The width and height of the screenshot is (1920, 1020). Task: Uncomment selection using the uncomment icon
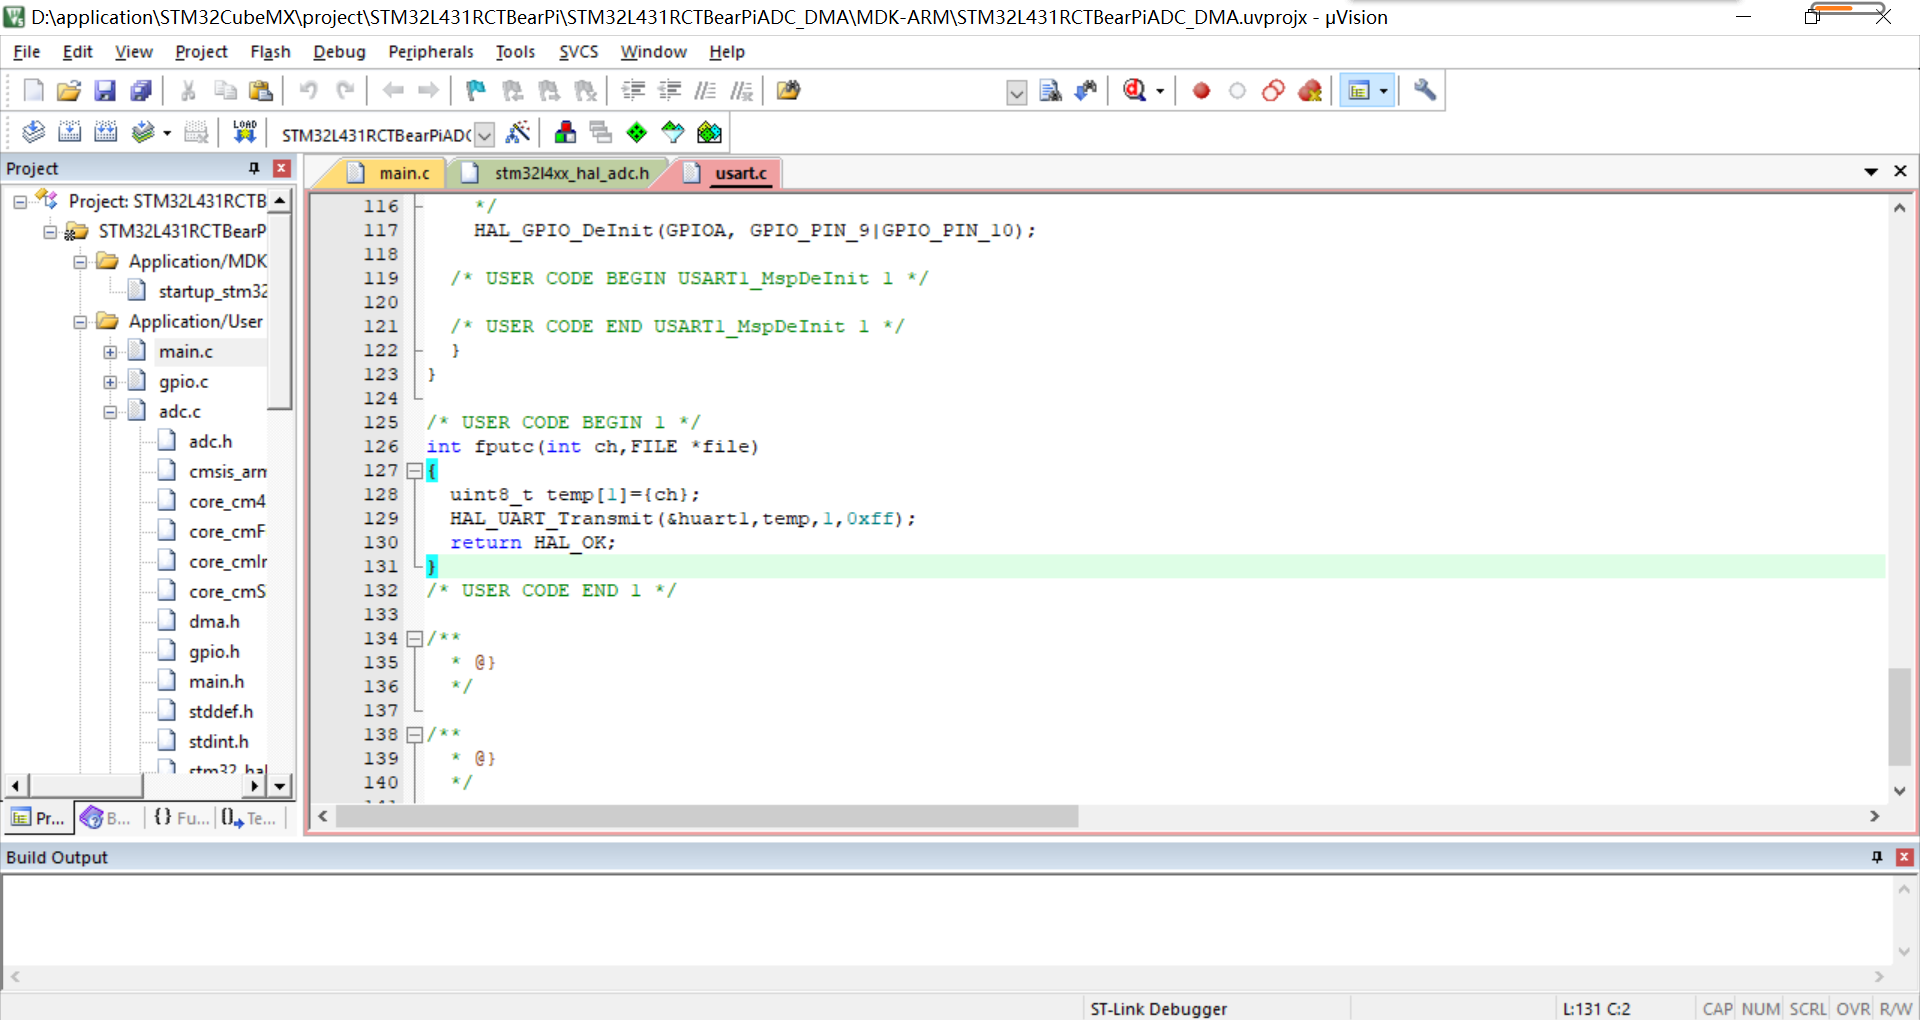click(x=741, y=91)
